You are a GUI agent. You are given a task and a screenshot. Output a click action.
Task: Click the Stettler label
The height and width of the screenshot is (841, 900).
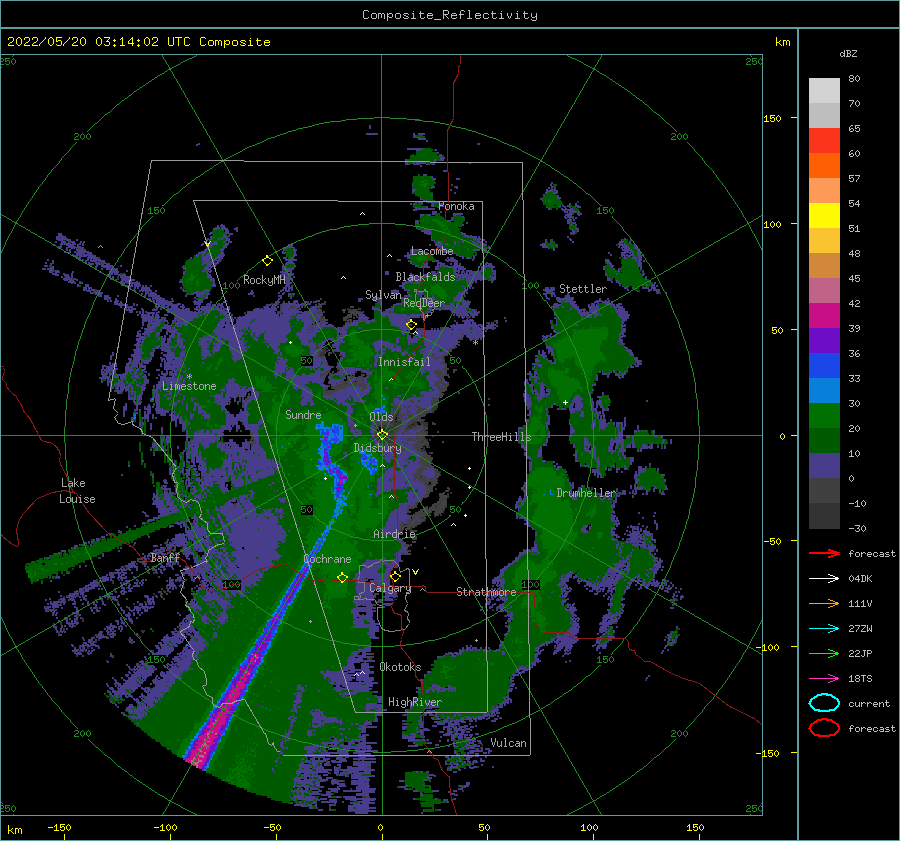(x=583, y=289)
